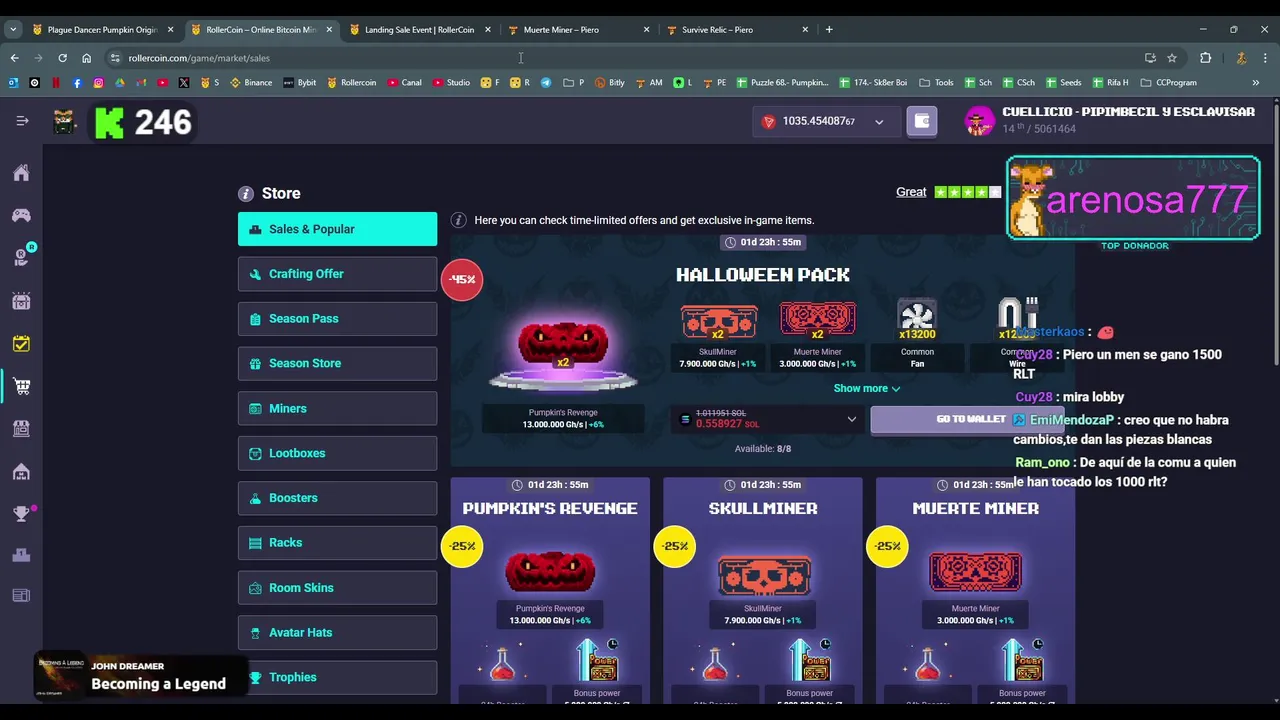Image resolution: width=1280 pixels, height=720 pixels.
Task: Switch to Plague Dancer browser tab
Action: (x=102, y=30)
